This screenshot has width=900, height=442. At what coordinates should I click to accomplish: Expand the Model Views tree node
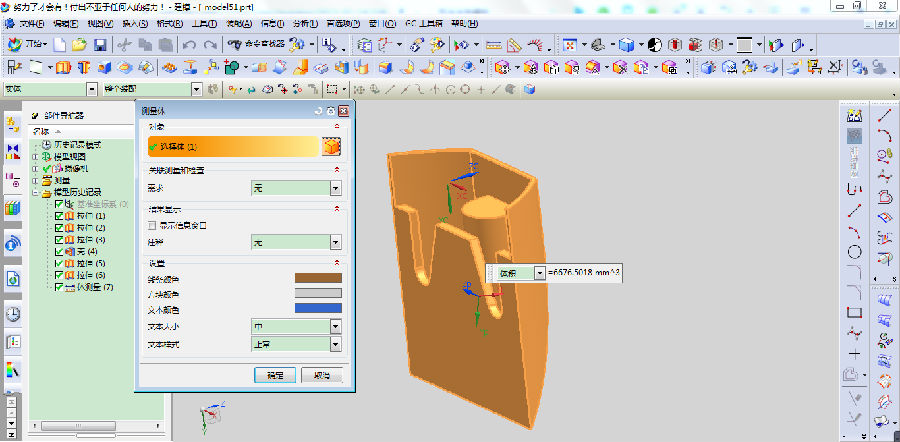tap(36, 157)
